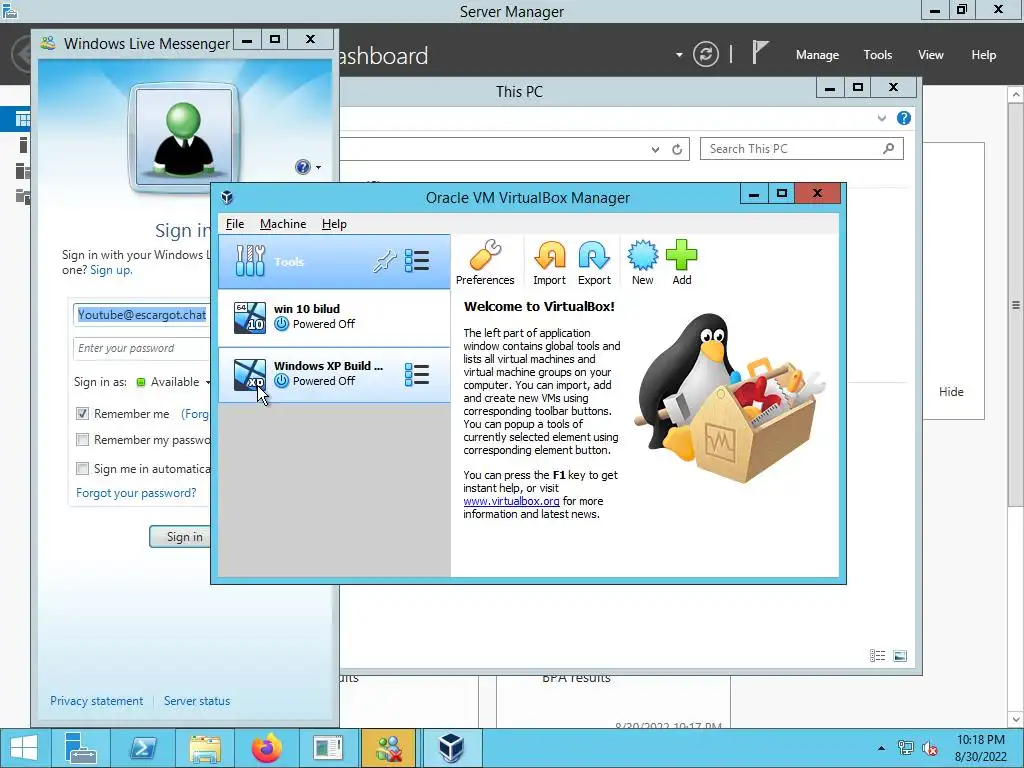Click the Messenger help icon
This screenshot has width=1024, height=768.
[302, 167]
